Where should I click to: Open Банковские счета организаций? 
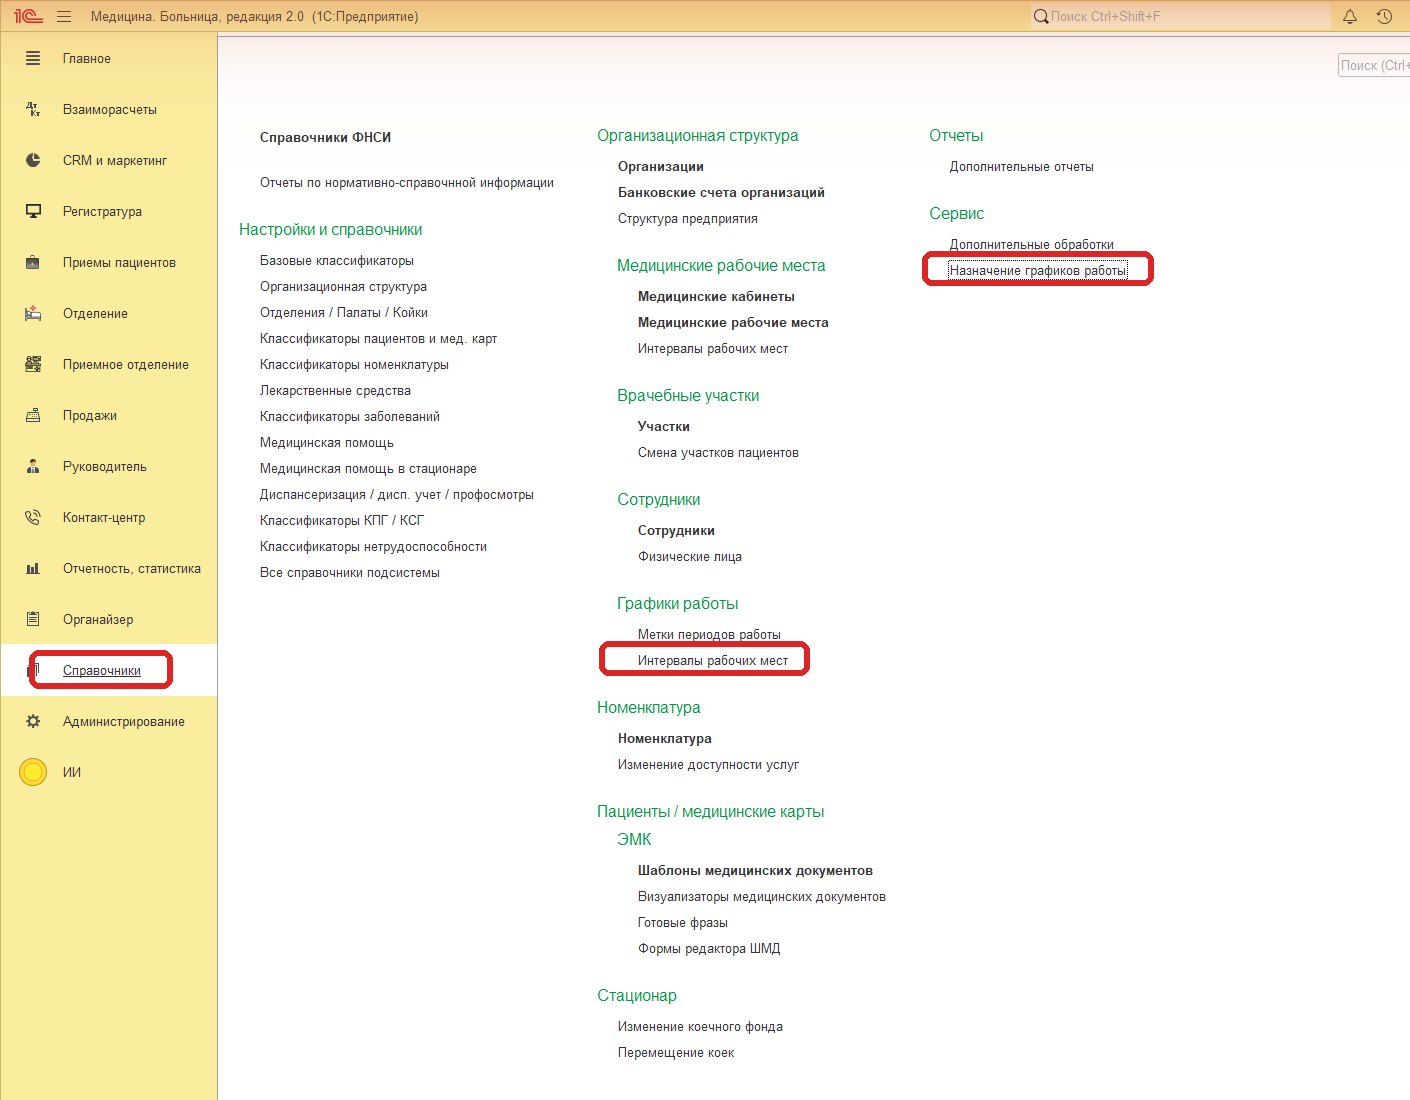tap(721, 192)
